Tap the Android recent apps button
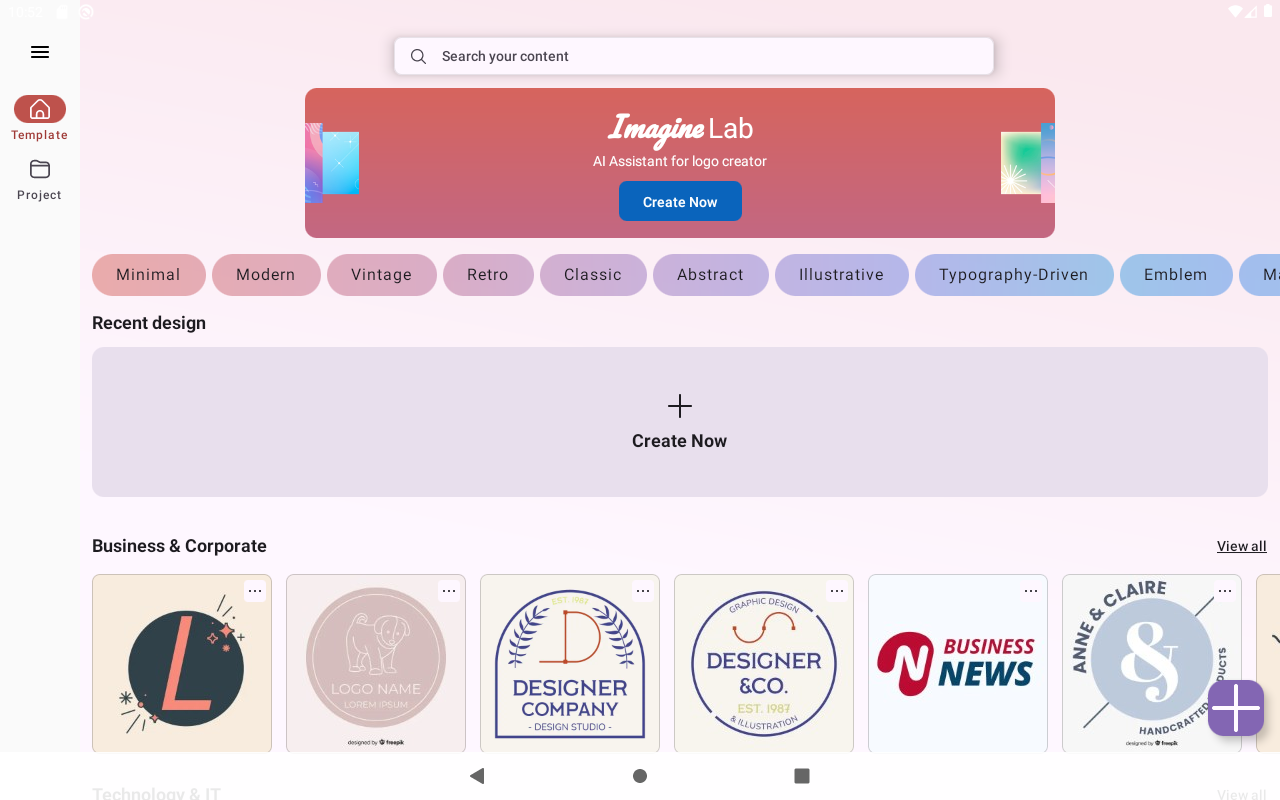 coord(802,776)
